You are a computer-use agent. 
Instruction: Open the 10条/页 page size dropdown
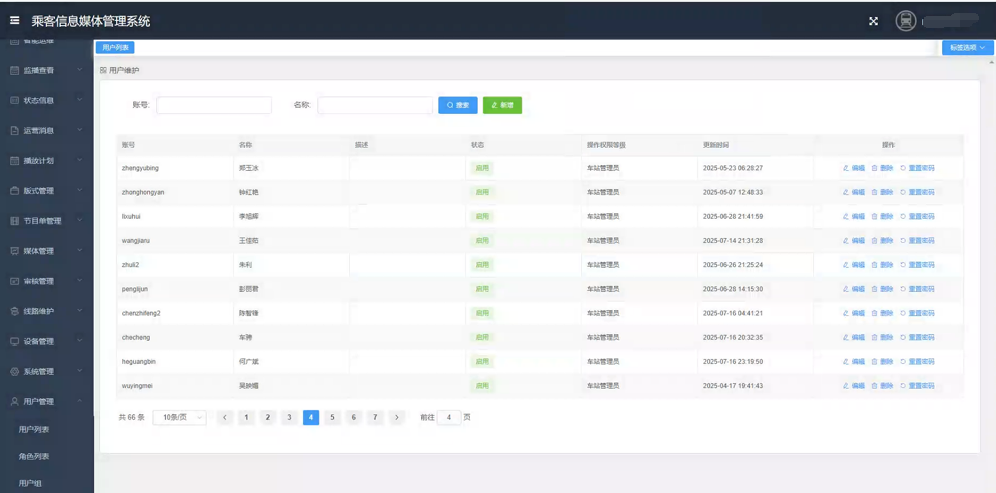[179, 418]
